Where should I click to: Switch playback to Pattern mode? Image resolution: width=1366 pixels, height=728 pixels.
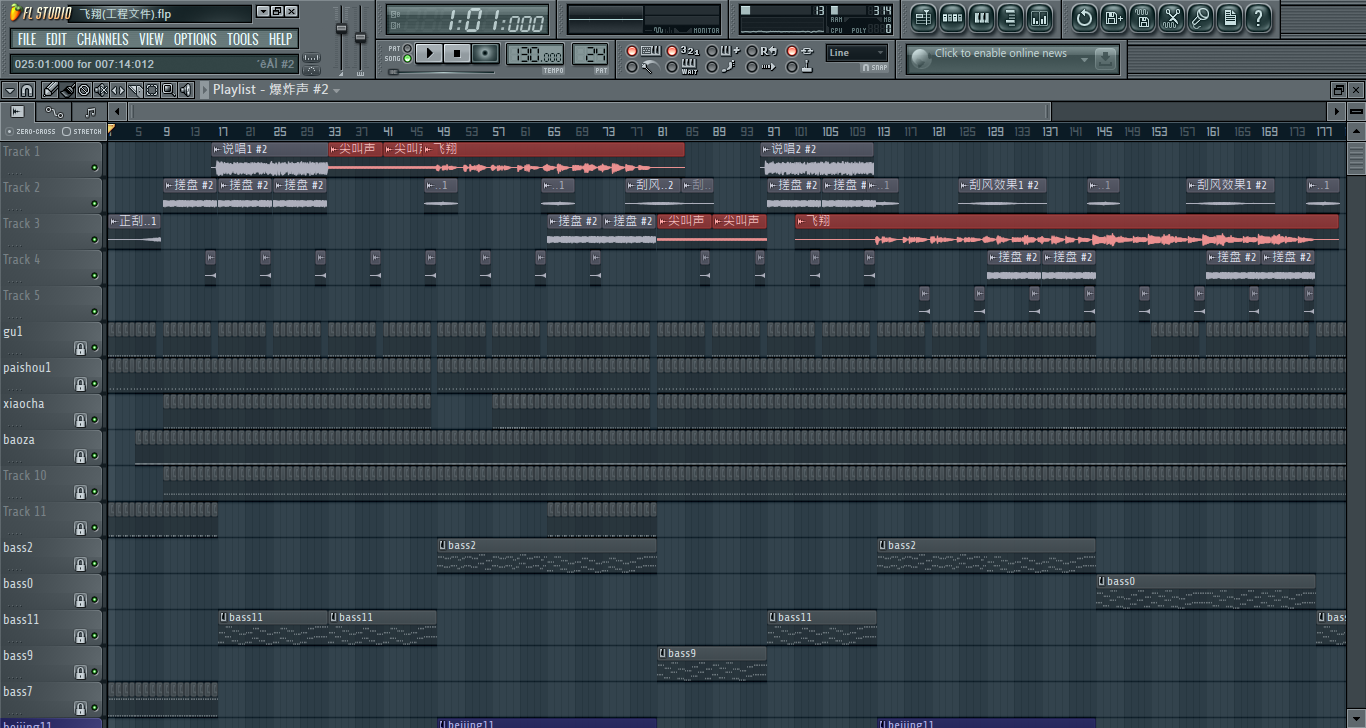click(x=407, y=48)
